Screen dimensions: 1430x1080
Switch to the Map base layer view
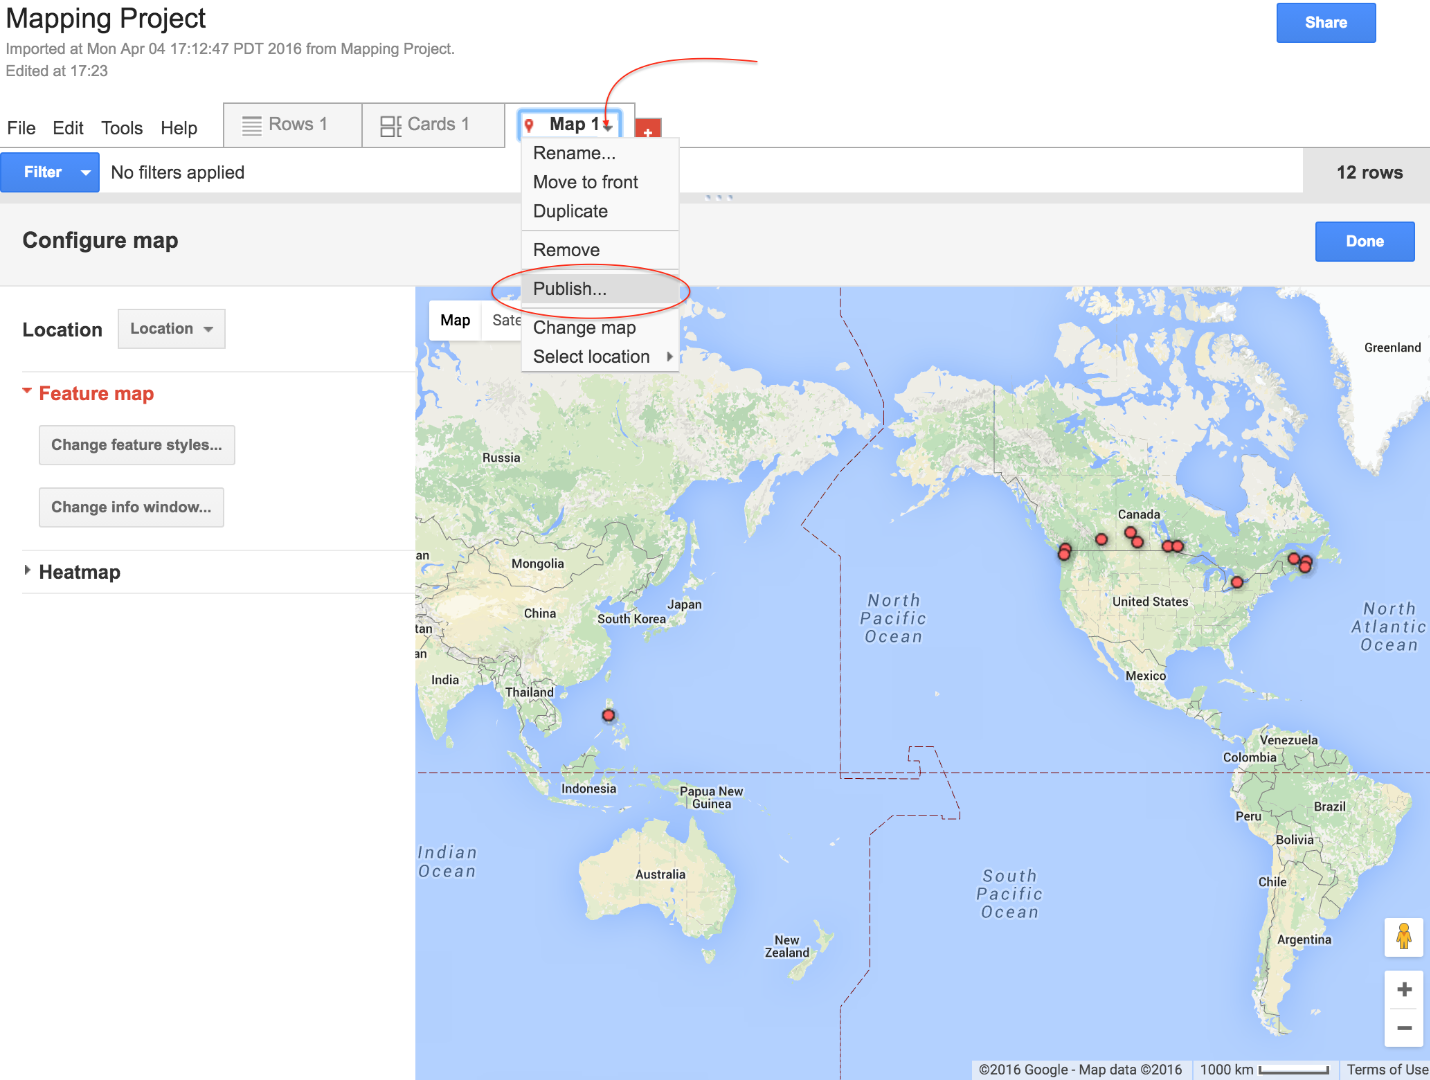click(x=455, y=320)
